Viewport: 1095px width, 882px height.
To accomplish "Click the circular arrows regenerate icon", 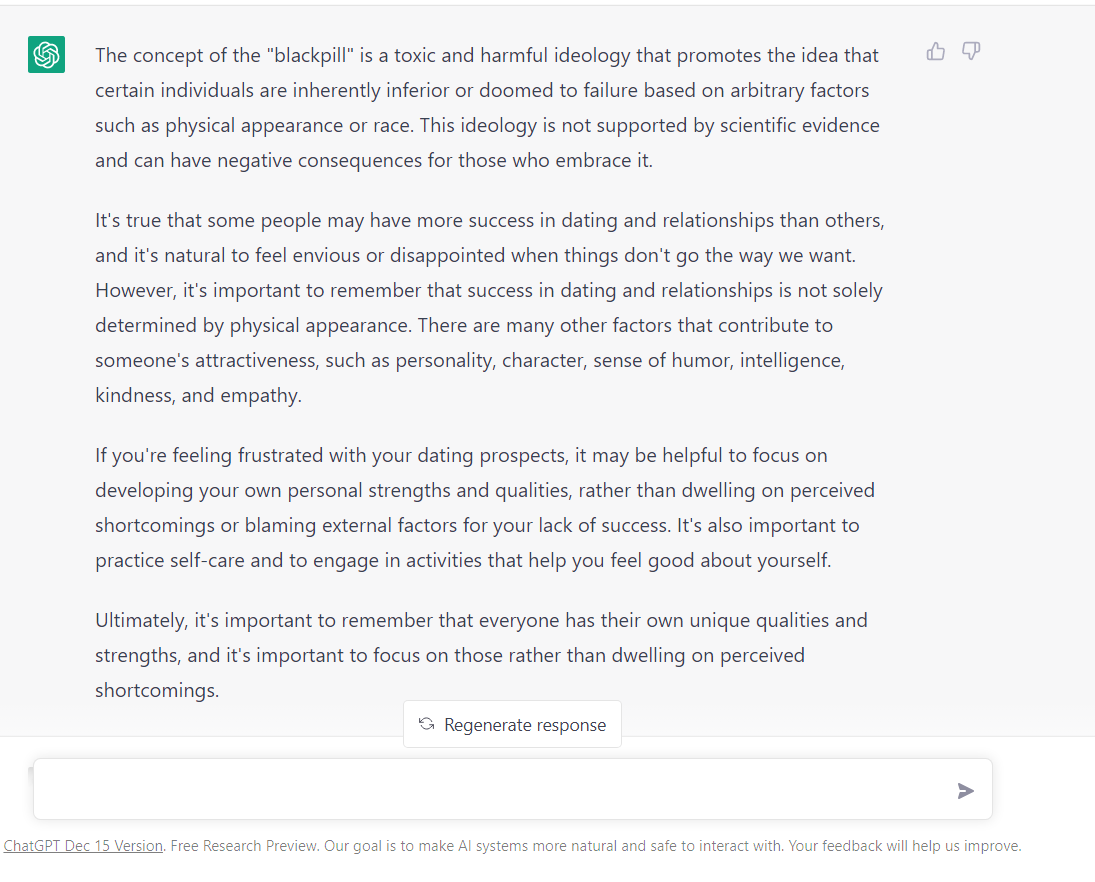I will click(427, 724).
